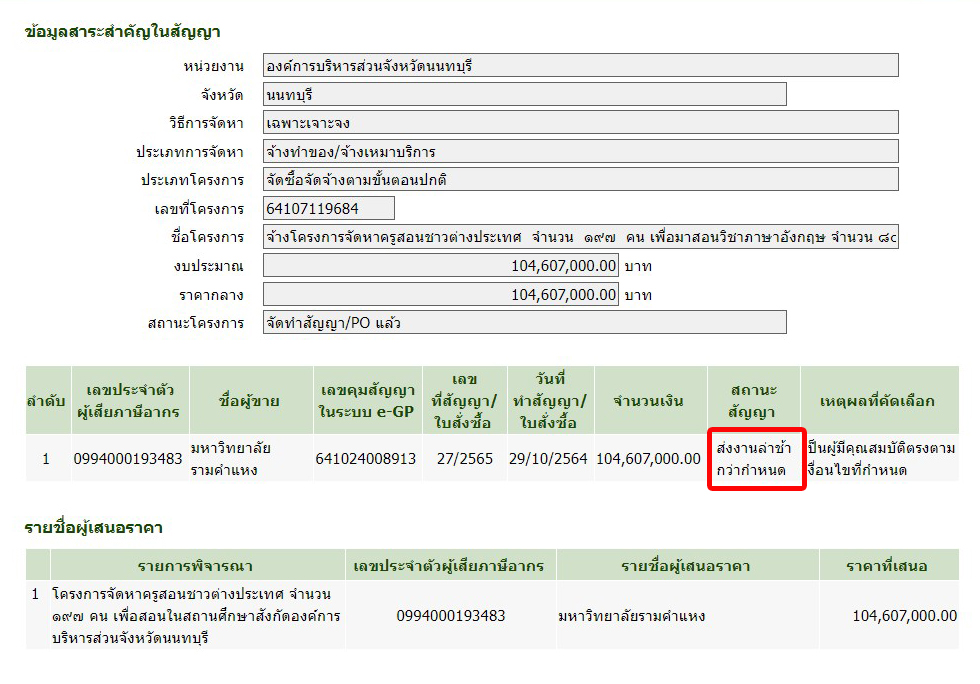Click the งบประมาณ budget amount field
The width and height of the screenshot is (980, 684).
click(x=441, y=266)
